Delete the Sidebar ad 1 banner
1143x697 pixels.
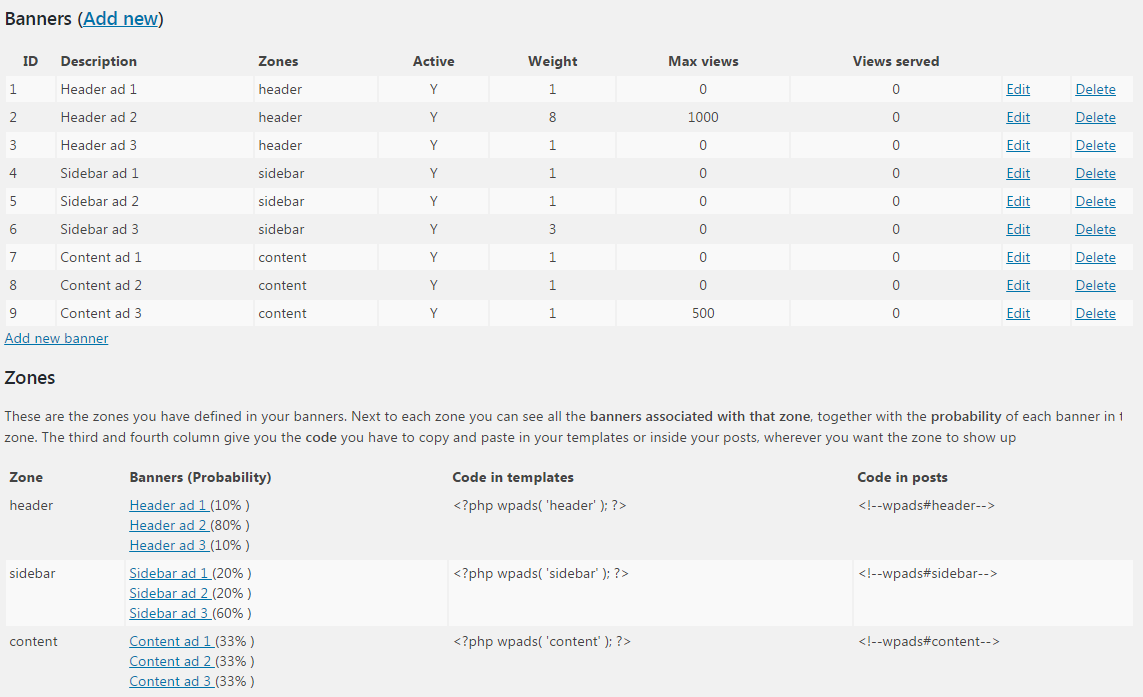tap(1095, 174)
